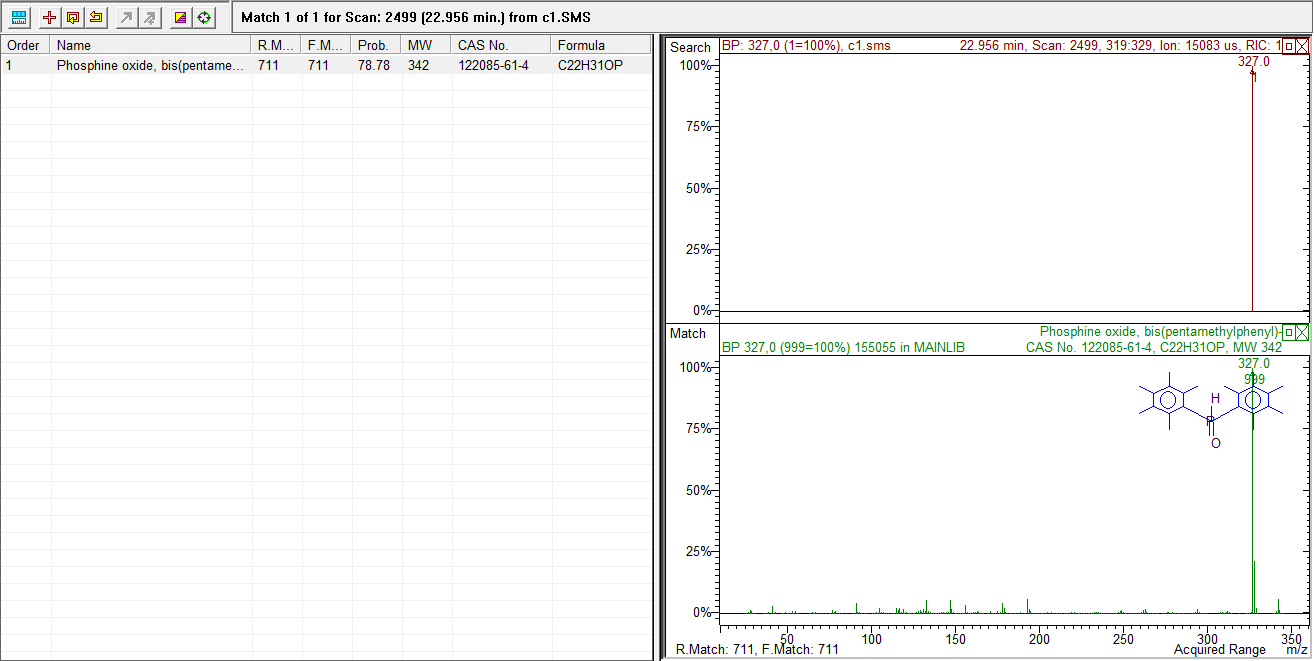Screen dimensions: 1314x661
Task: Maximize the Search spectrum plot
Action: click(x=1289, y=46)
